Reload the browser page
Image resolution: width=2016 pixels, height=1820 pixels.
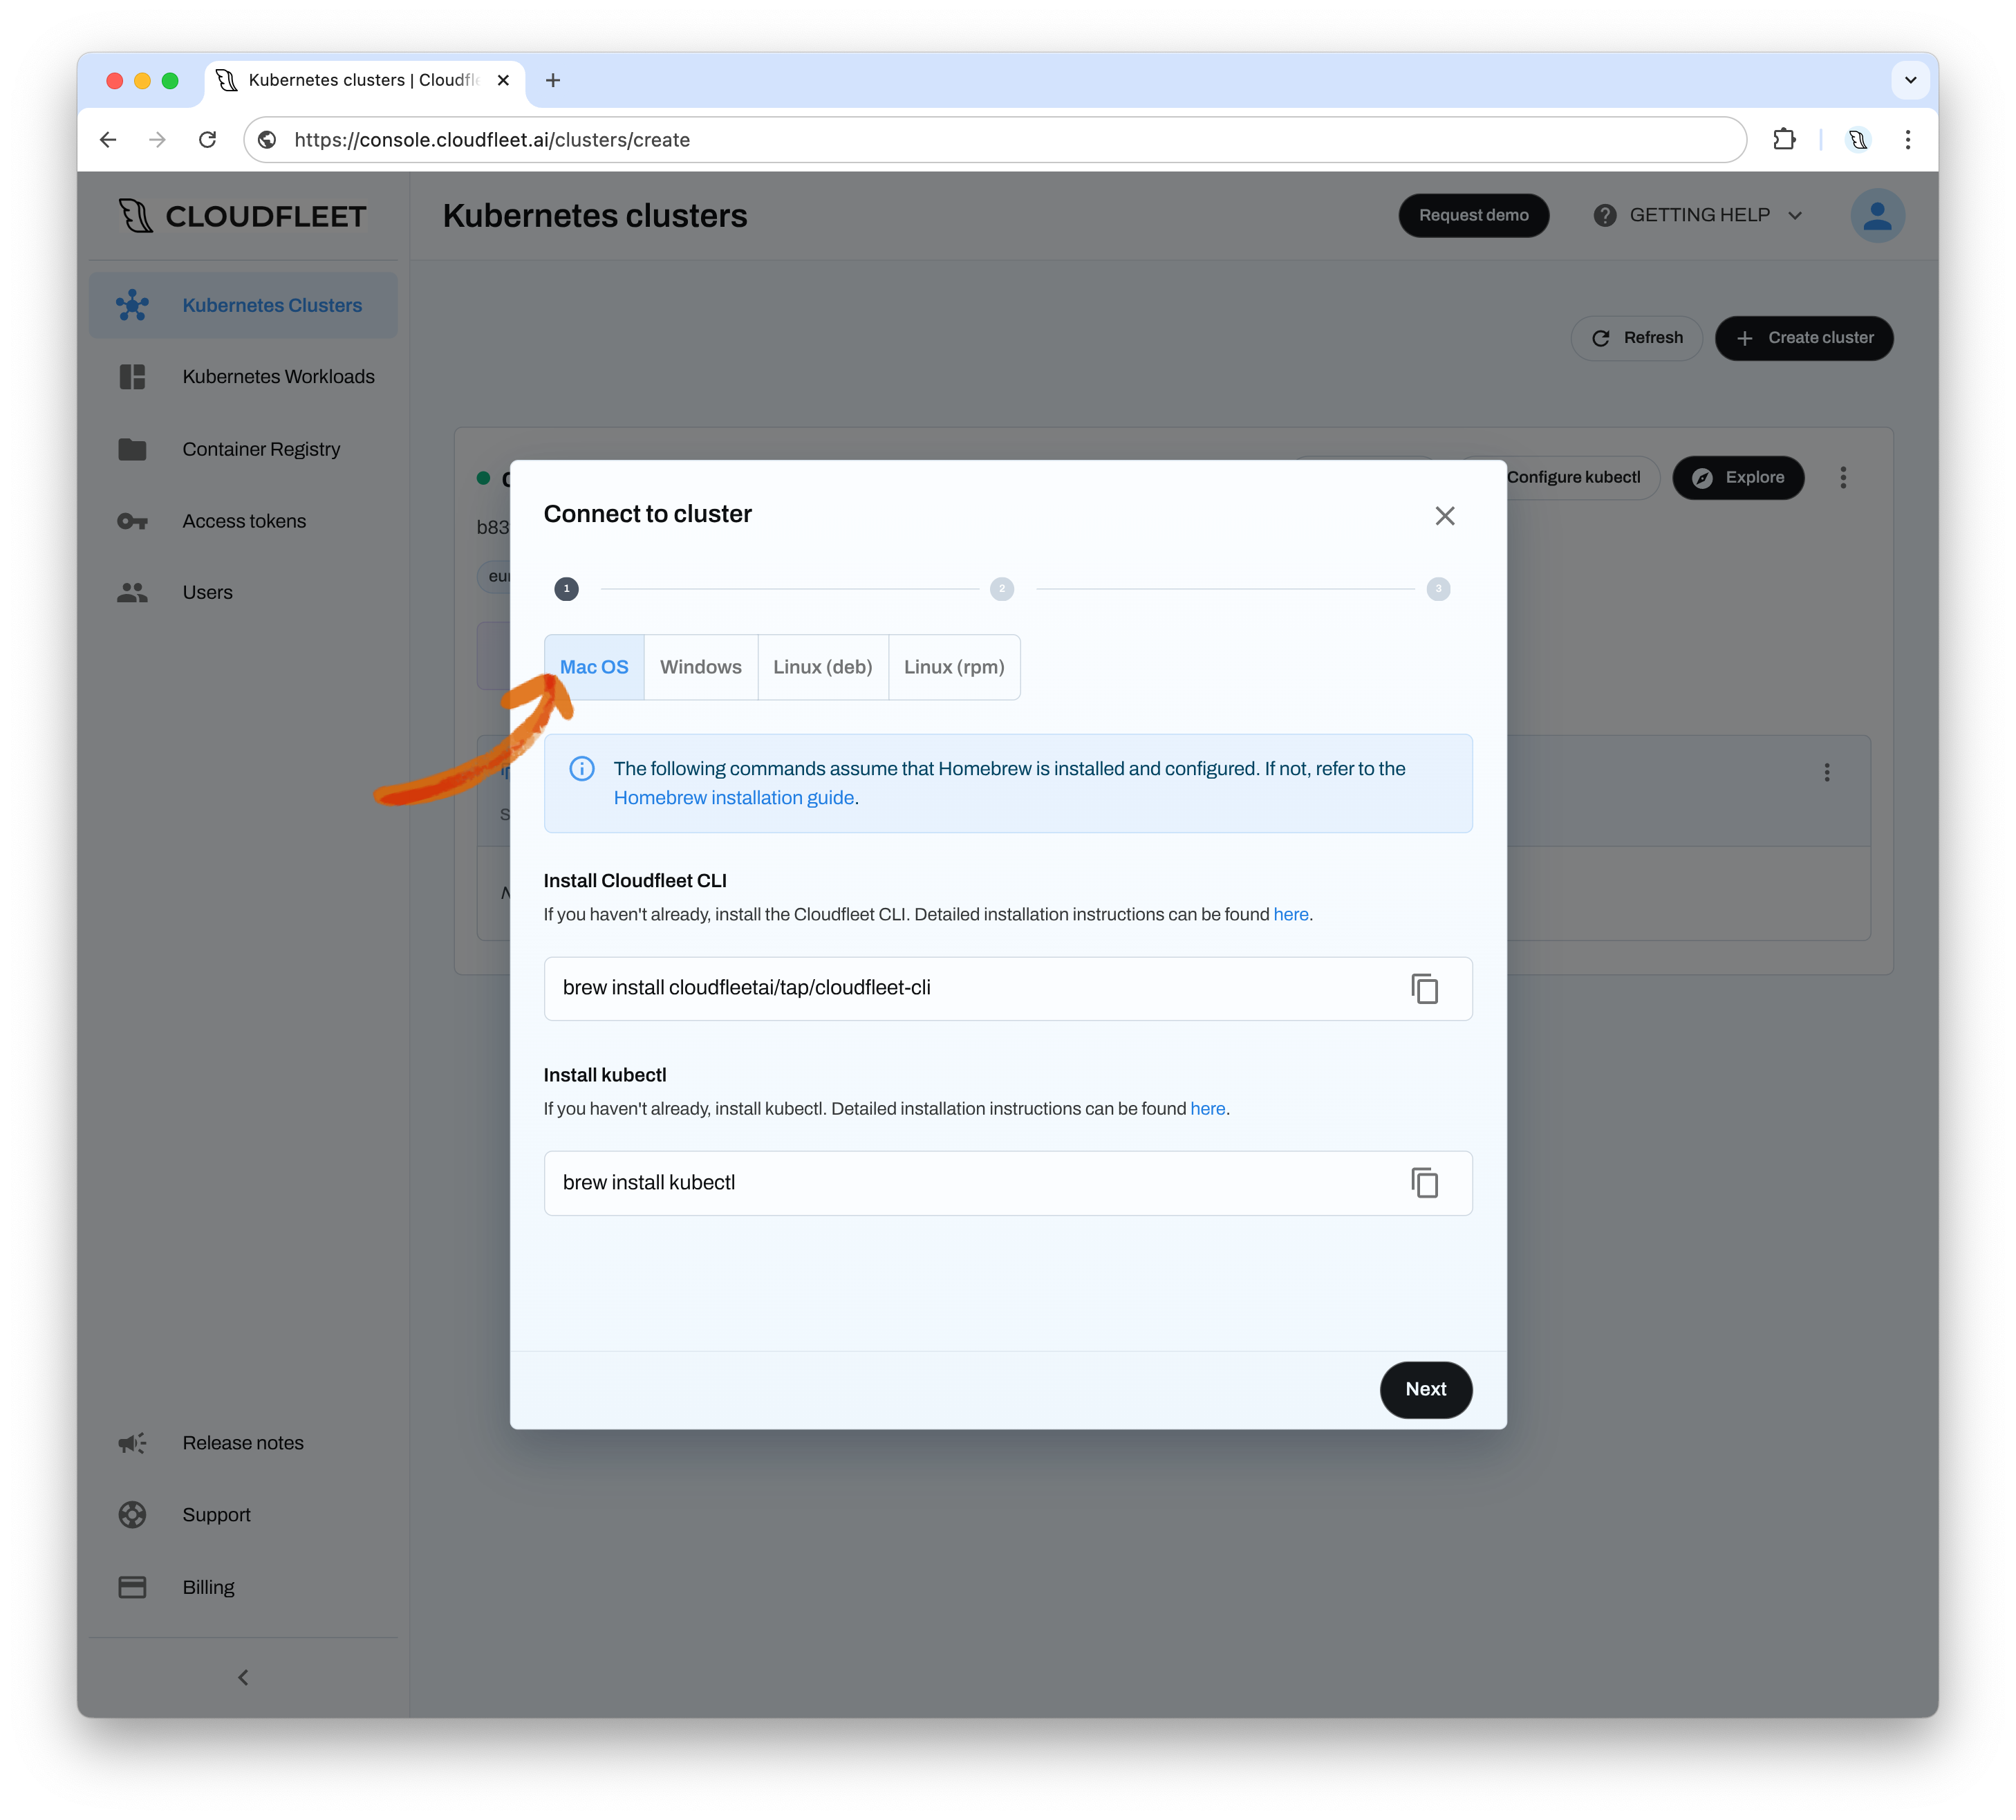tap(207, 140)
